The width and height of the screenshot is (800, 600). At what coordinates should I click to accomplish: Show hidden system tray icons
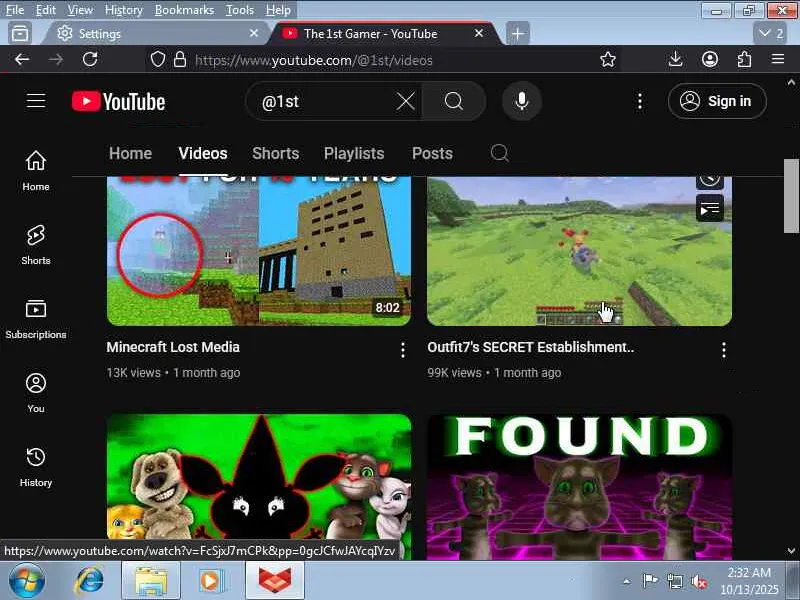point(627,581)
